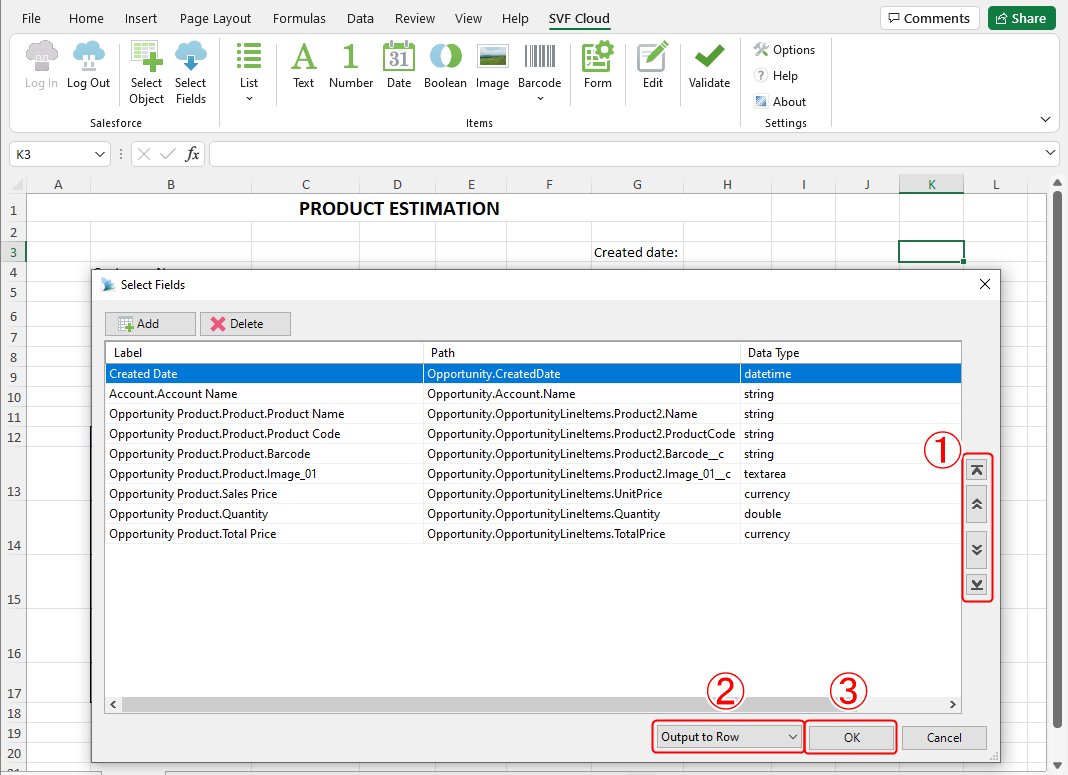The width and height of the screenshot is (1068, 775).
Task: Move selected field down one
Action: point(977,550)
